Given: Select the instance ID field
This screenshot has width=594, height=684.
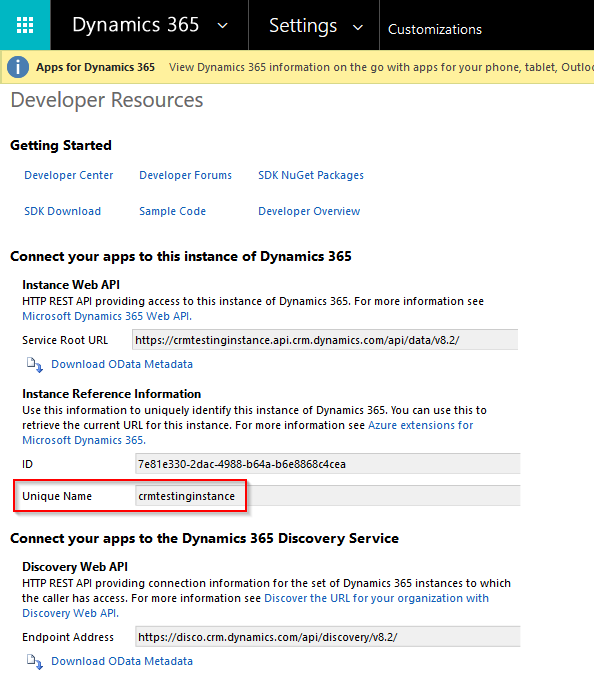Looking at the screenshot, I should pyautogui.click(x=328, y=464).
